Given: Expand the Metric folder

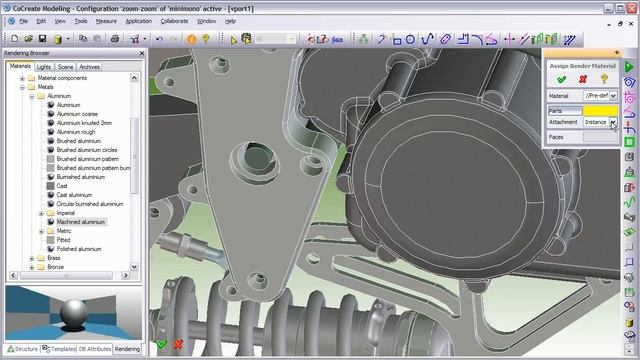Looking at the screenshot, I should (41, 231).
